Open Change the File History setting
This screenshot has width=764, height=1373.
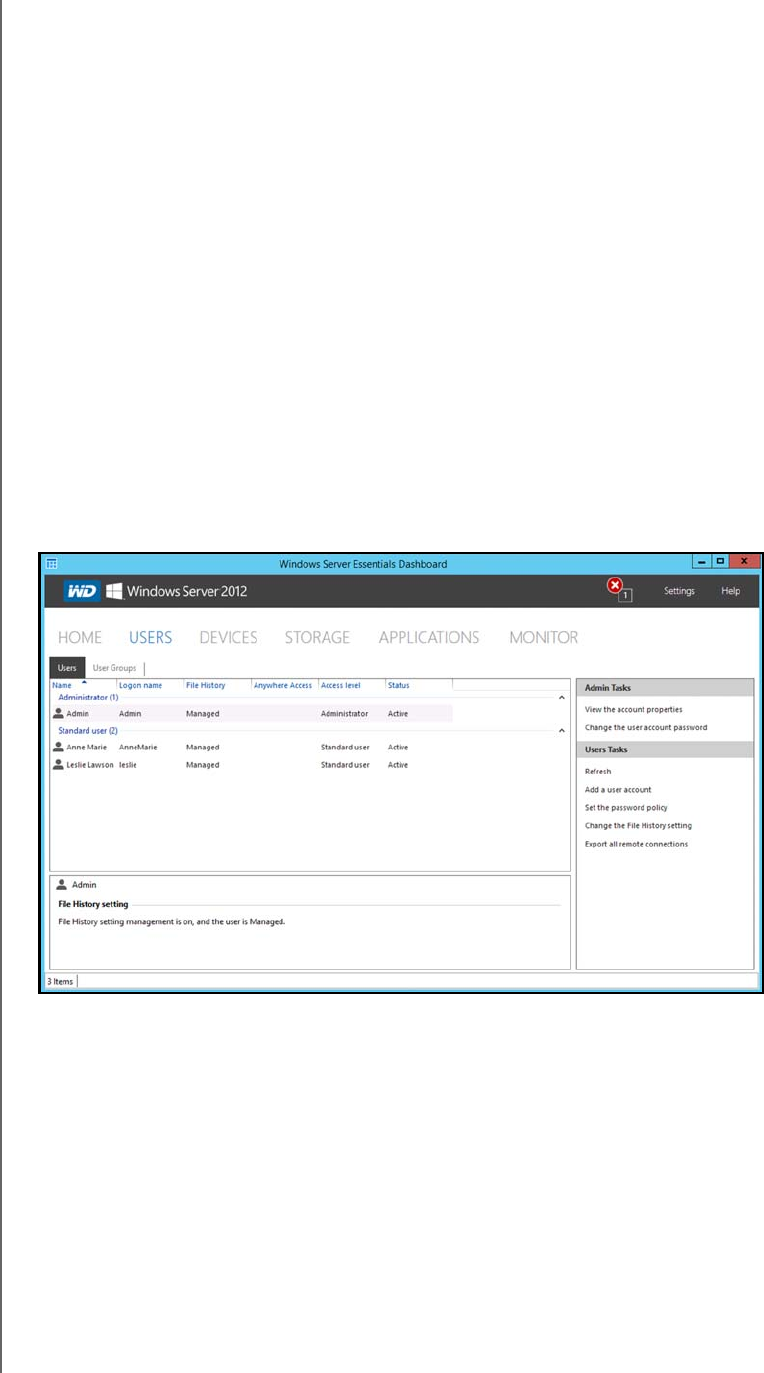pos(638,826)
